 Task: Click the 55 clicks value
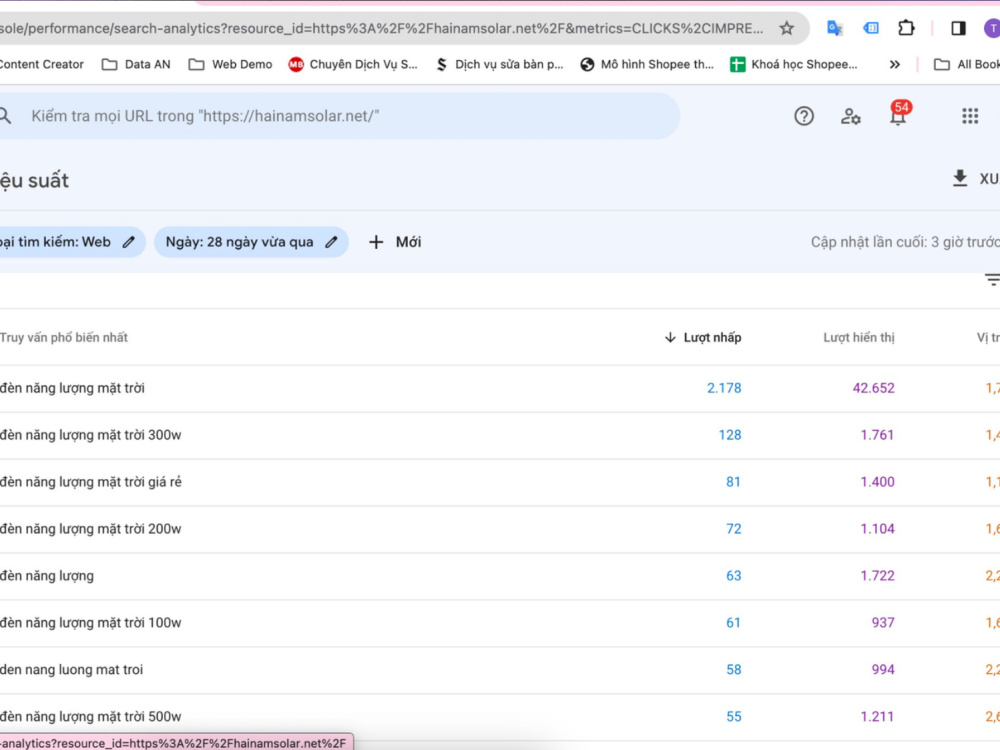tap(733, 717)
